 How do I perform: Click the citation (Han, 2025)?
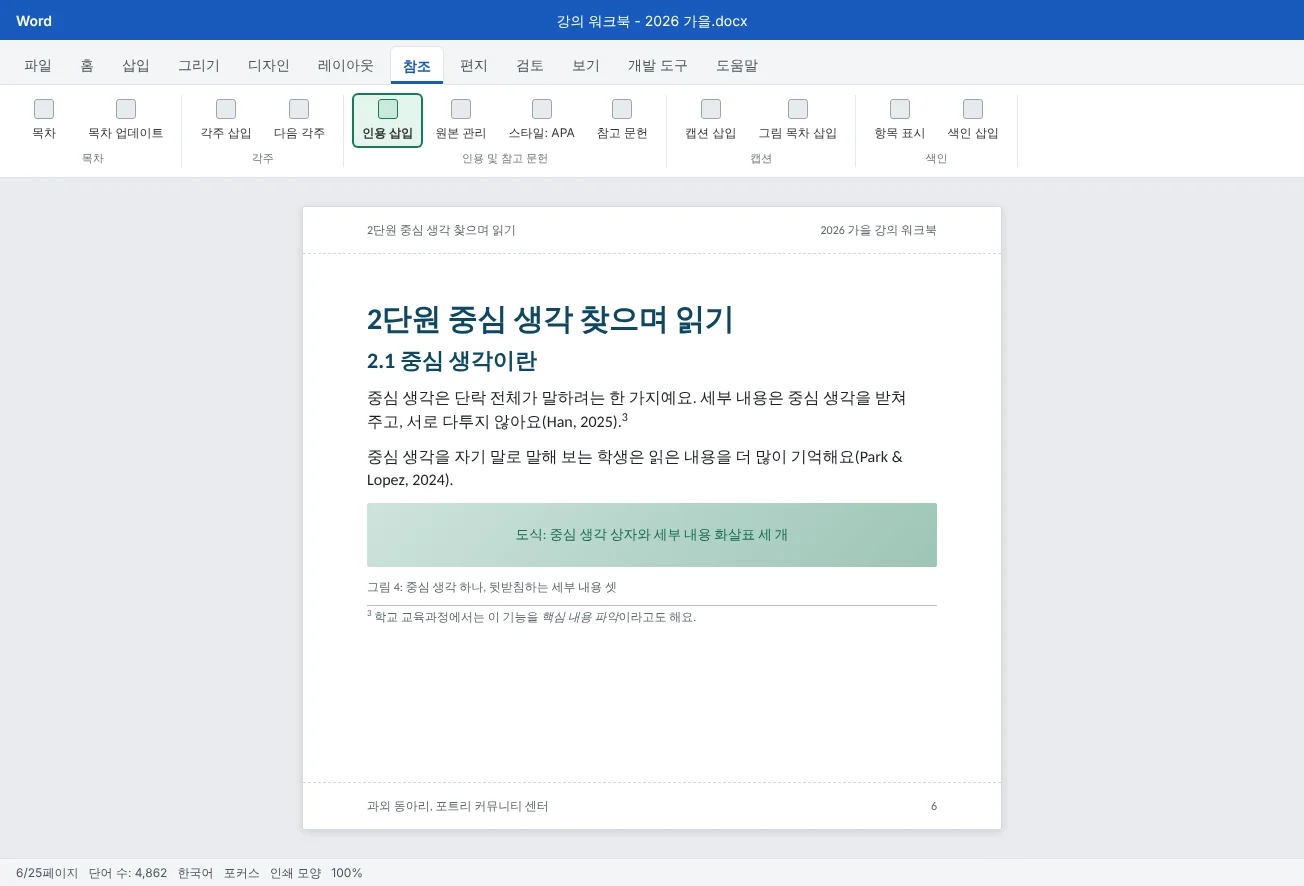[x=581, y=422]
